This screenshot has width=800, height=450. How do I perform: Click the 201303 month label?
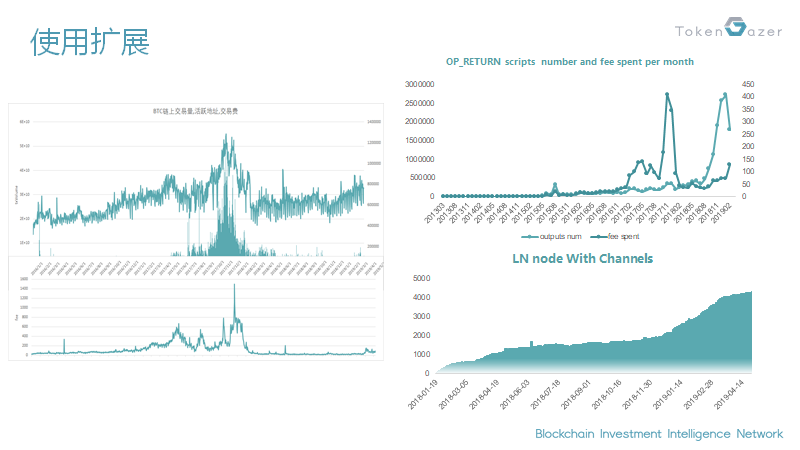(434, 213)
